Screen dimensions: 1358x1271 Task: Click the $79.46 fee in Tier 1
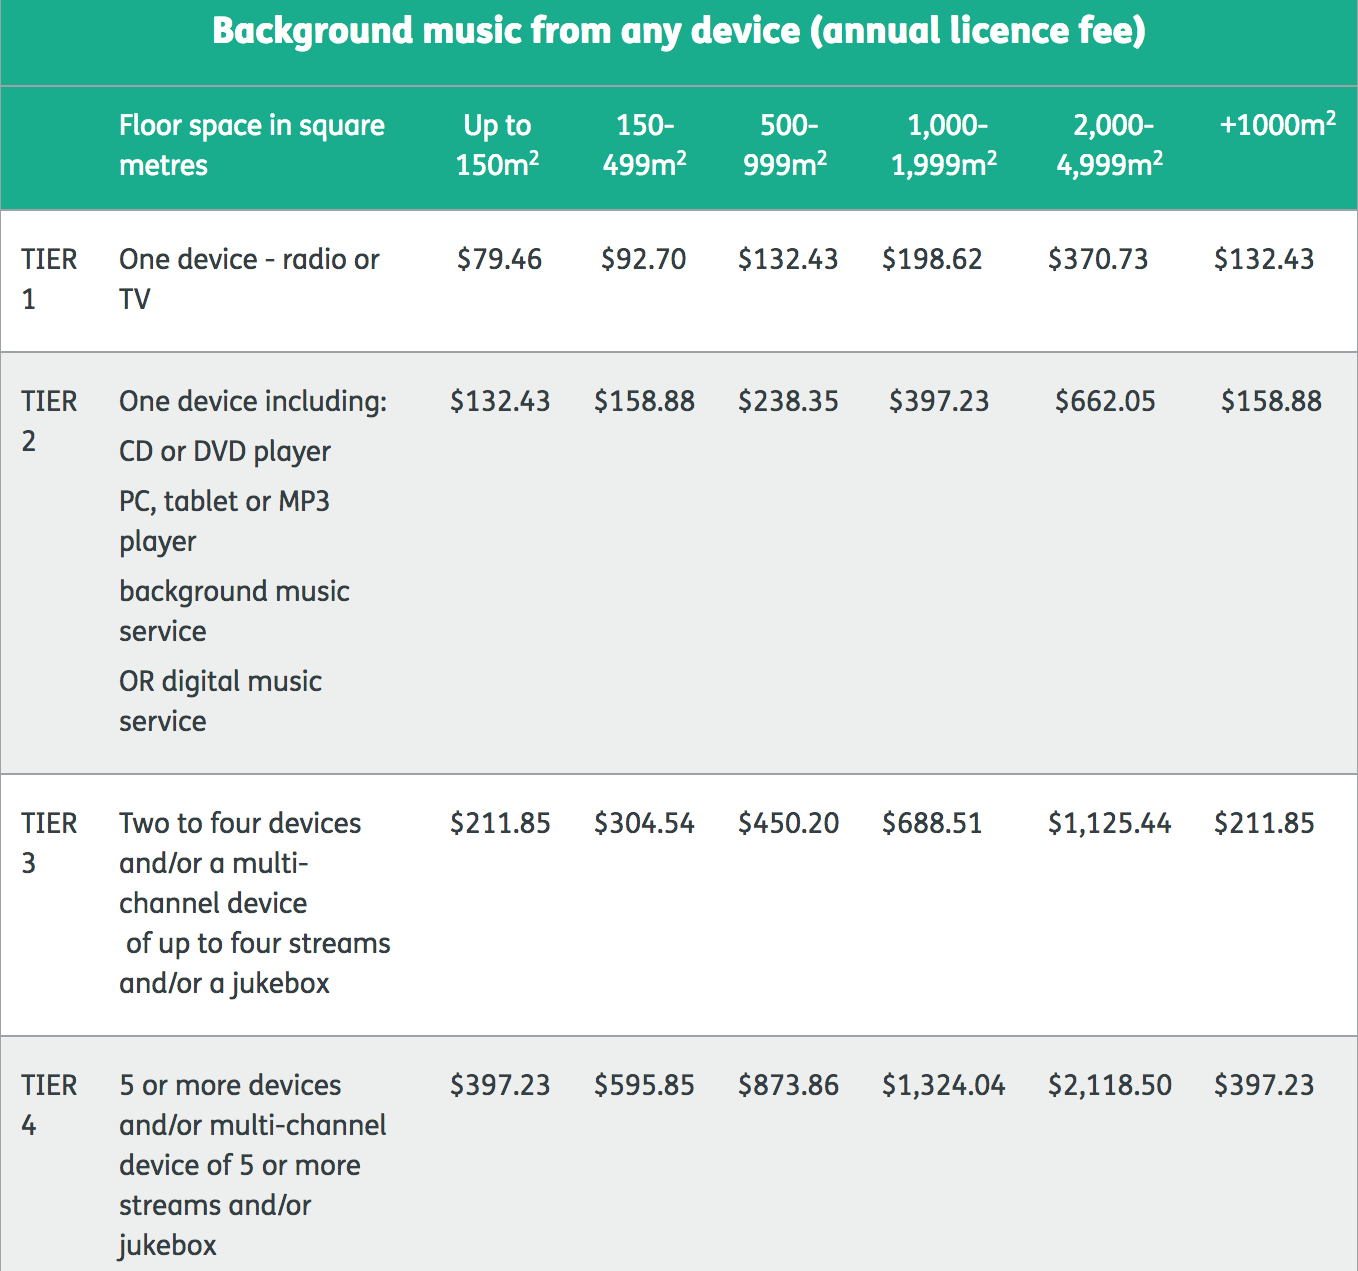click(x=499, y=260)
